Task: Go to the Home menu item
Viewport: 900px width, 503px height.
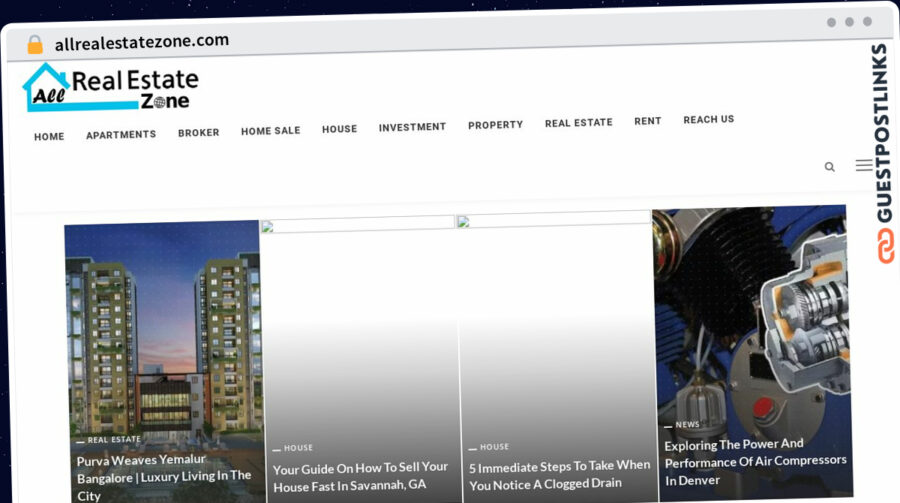Action: coord(49,137)
